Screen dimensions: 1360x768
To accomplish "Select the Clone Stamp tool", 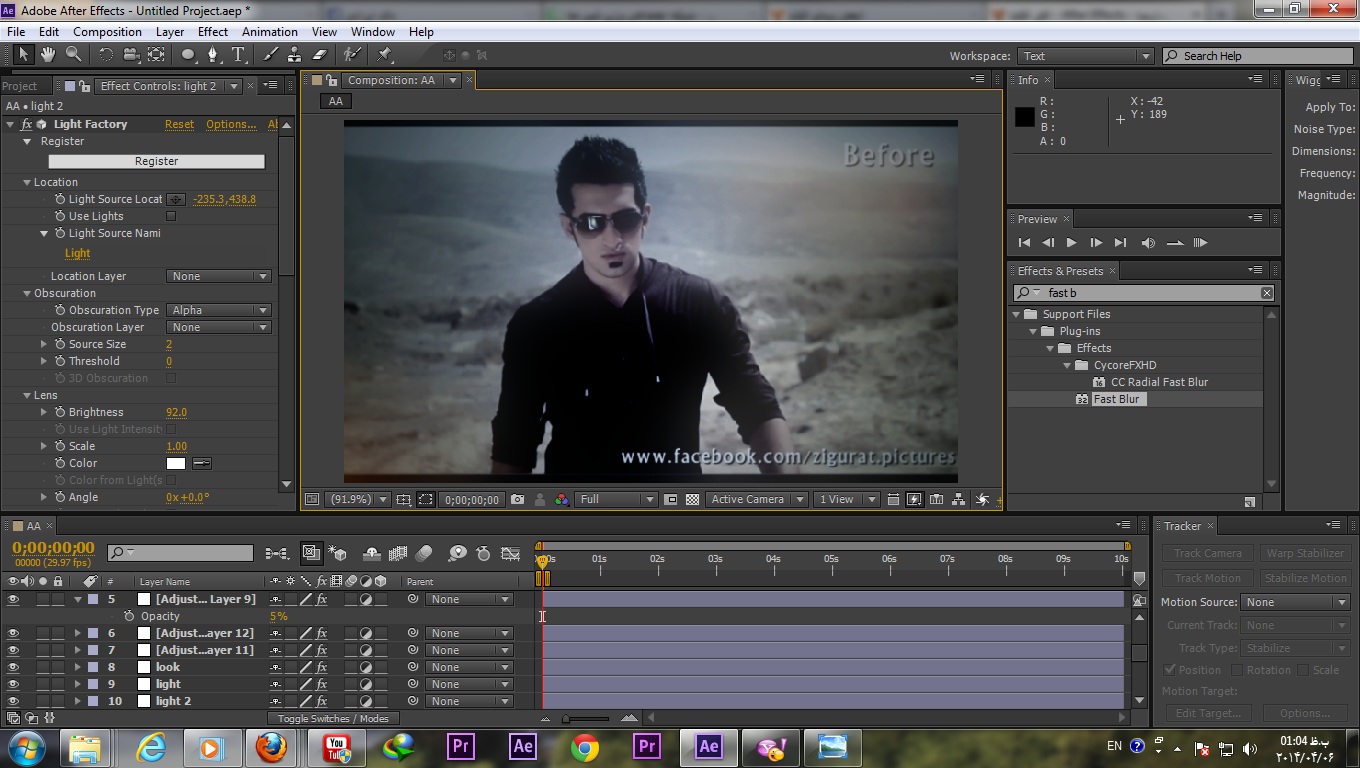I will coord(295,55).
